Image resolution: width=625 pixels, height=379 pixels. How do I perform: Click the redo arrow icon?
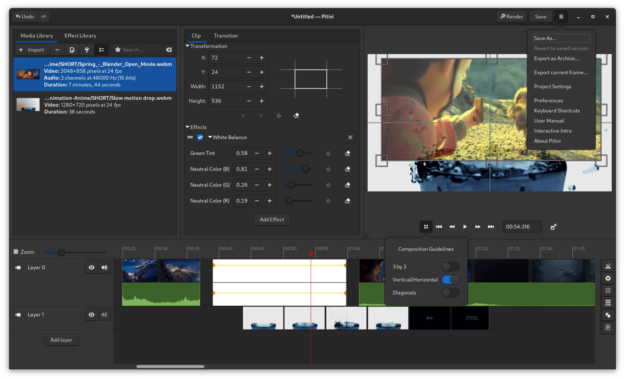click(x=43, y=17)
